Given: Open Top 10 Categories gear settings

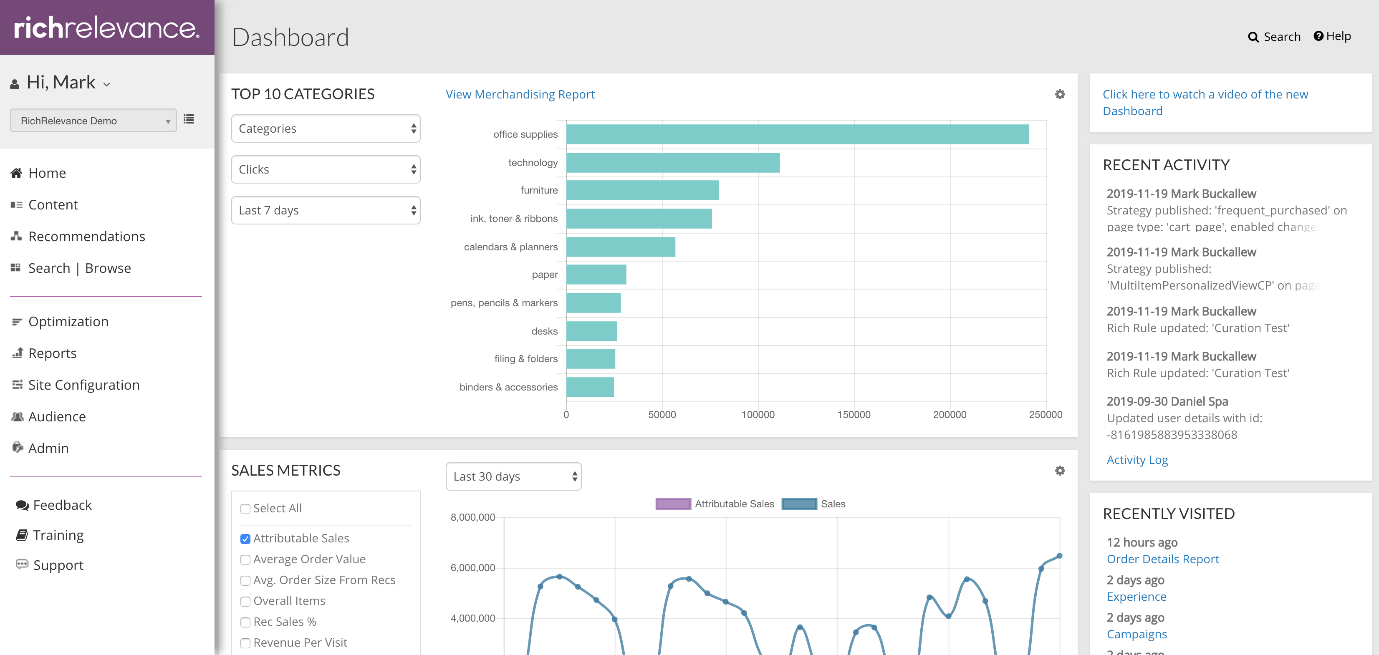Looking at the screenshot, I should point(1060,94).
